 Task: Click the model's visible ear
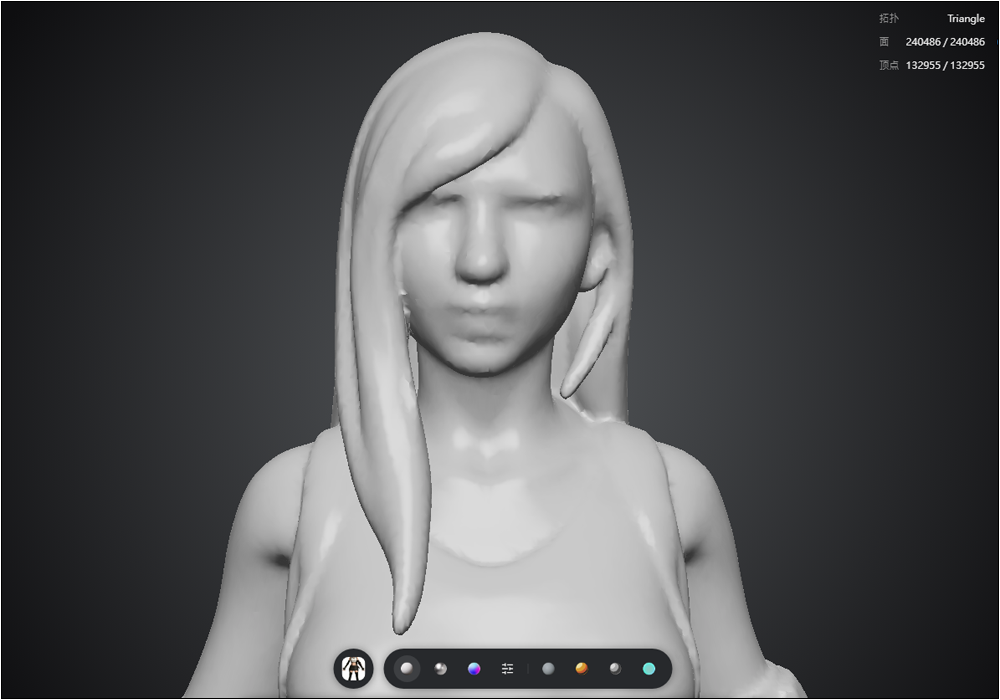(595, 266)
